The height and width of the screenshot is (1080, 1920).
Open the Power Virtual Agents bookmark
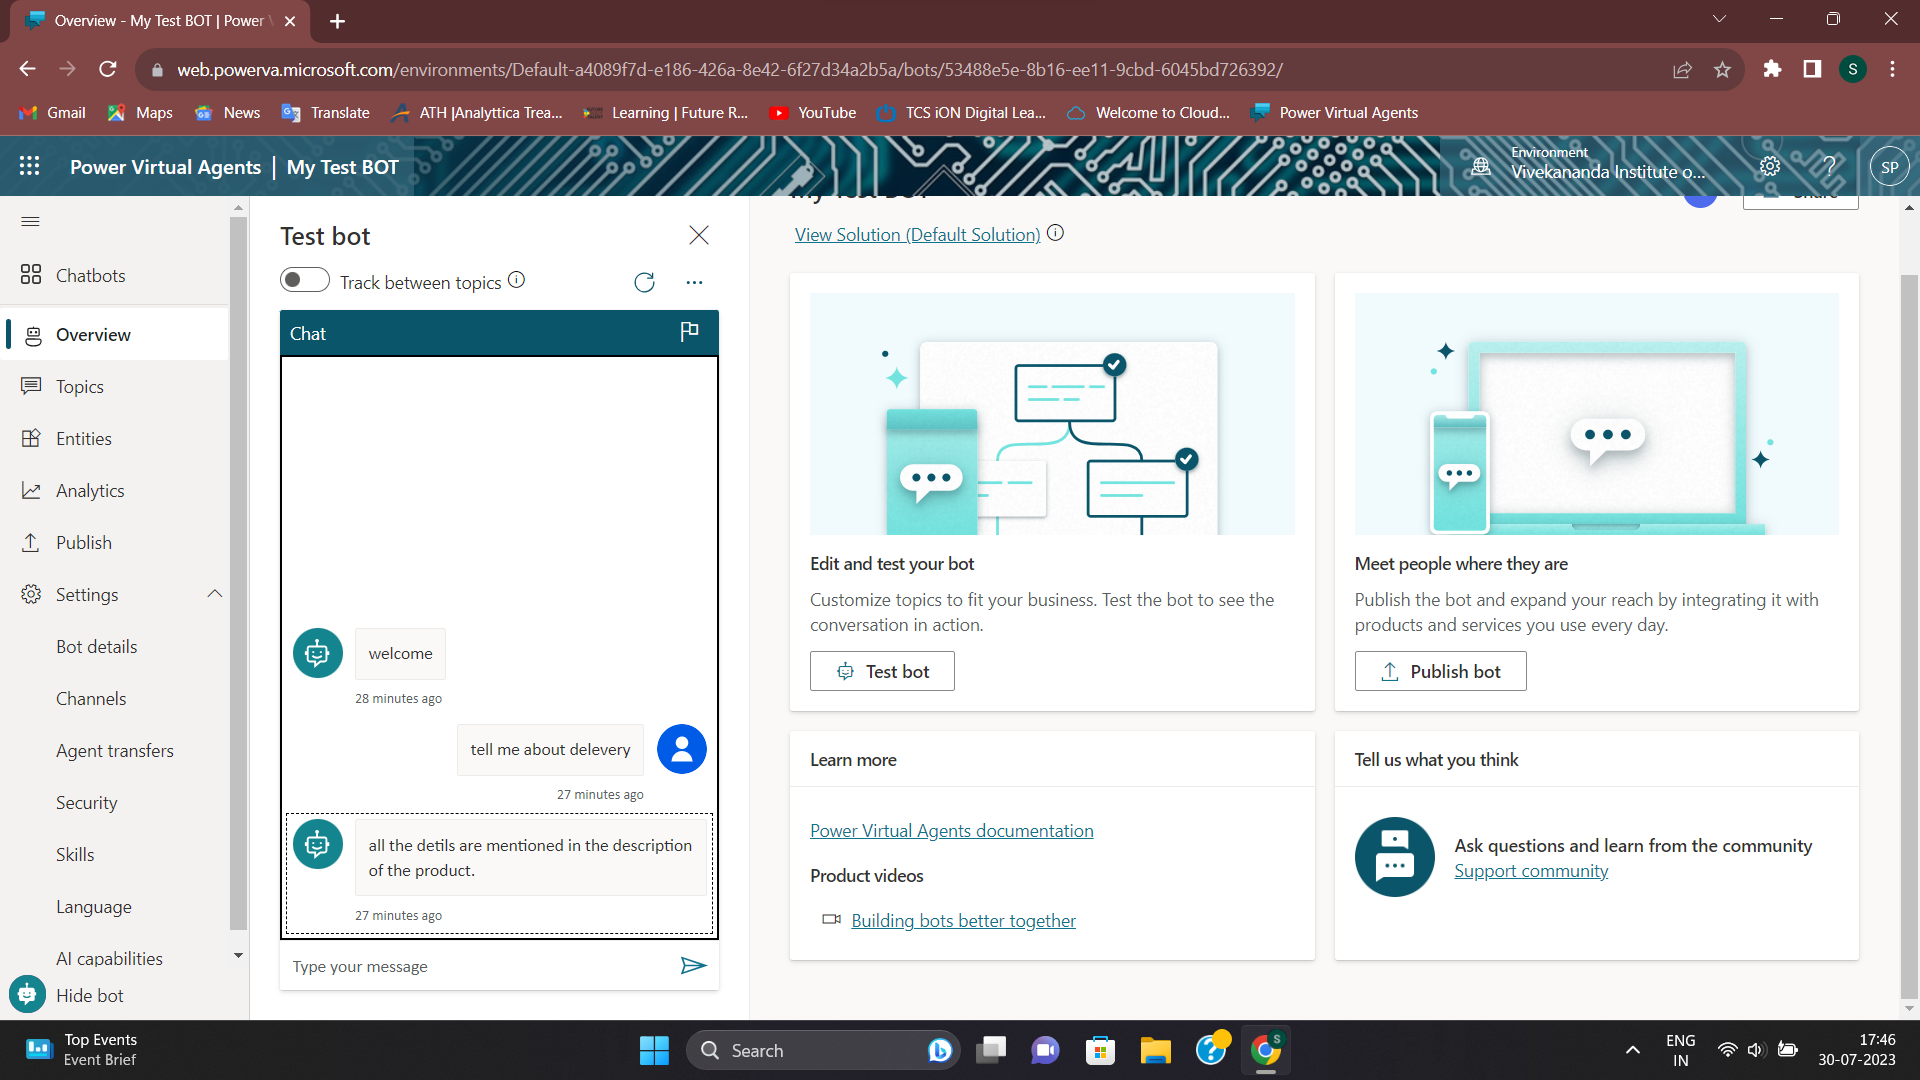[1333, 112]
